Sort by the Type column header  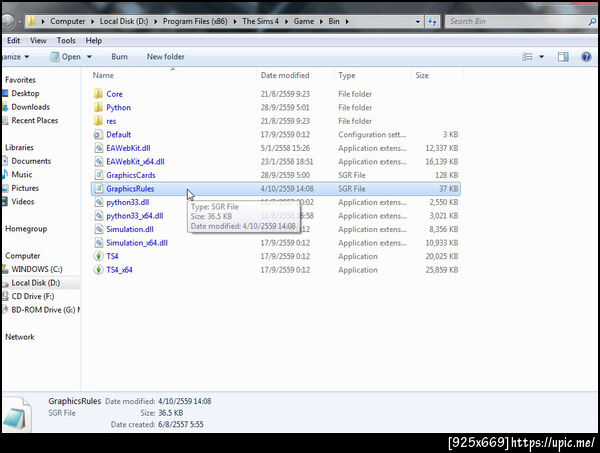point(347,75)
